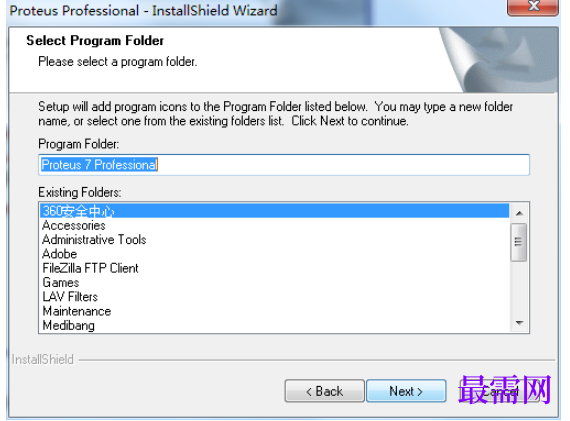
Task: Click the InstallShield label at bottom
Action: [x=43, y=360]
